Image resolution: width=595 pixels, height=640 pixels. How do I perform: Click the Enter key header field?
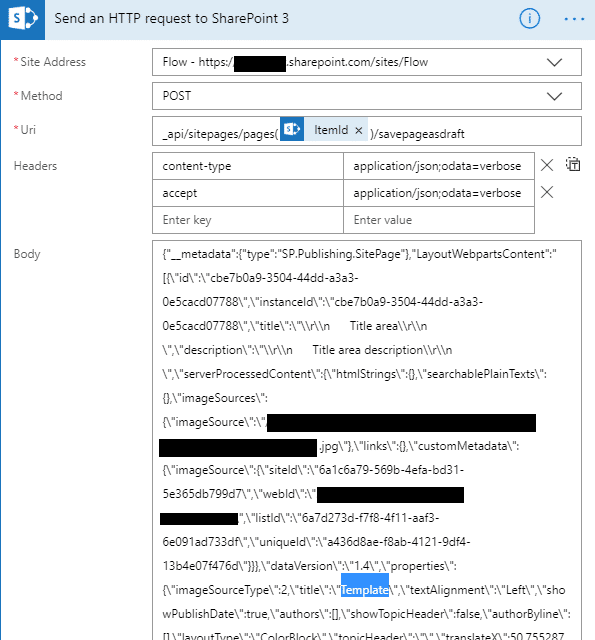tap(248, 220)
